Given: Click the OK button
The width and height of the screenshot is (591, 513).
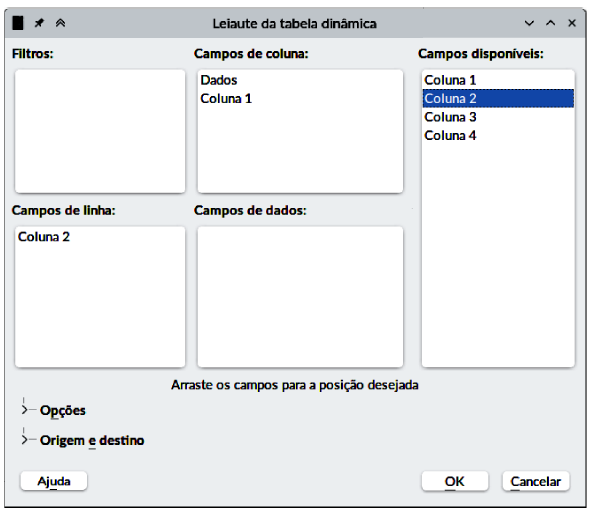Looking at the screenshot, I should pyautogui.click(x=455, y=481).
